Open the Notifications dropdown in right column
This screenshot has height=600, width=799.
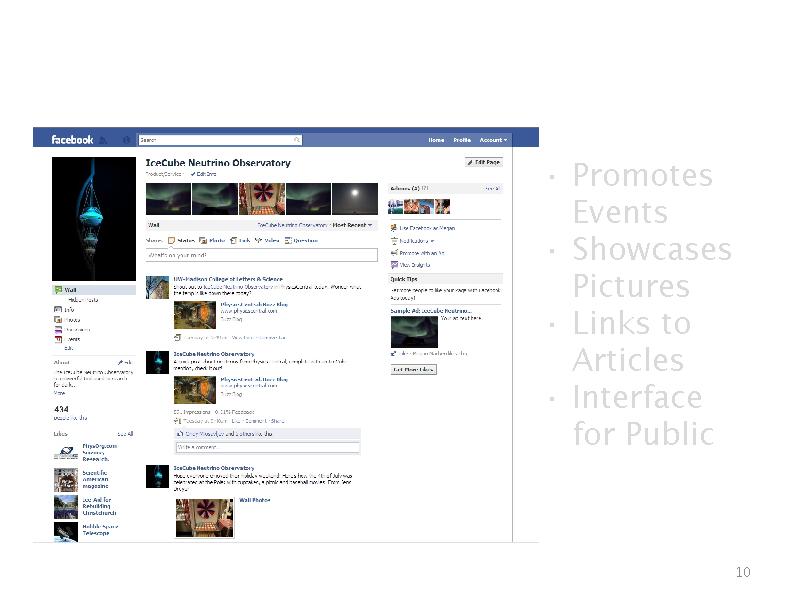[413, 241]
